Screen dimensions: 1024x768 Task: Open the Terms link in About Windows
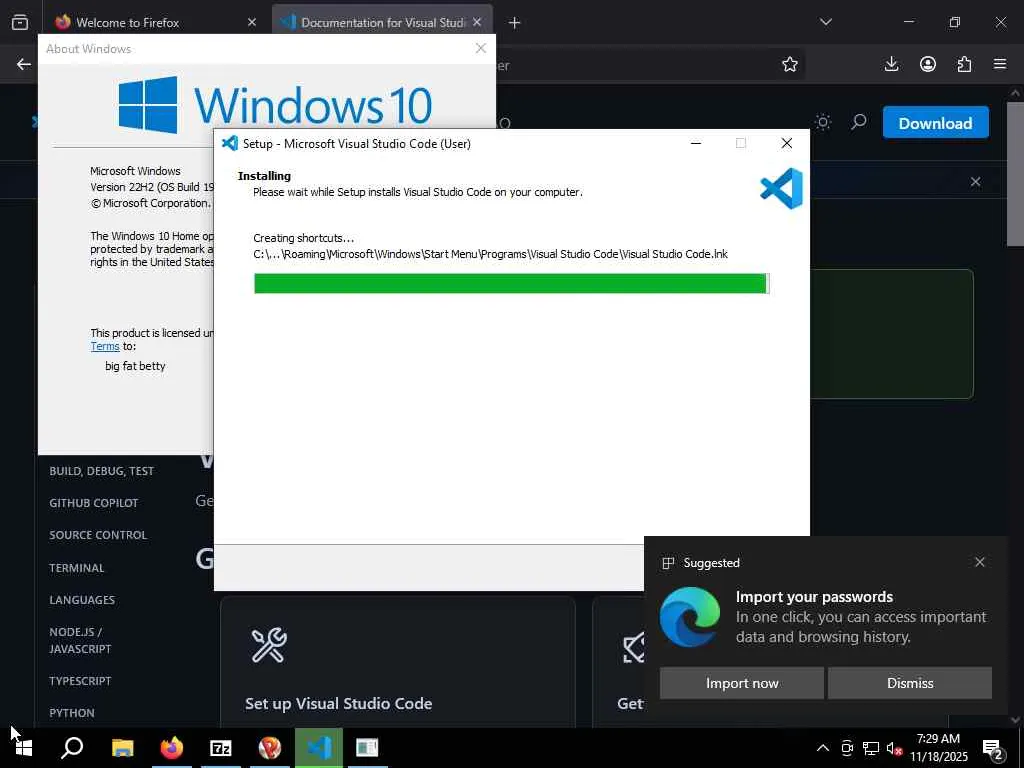[105, 347]
